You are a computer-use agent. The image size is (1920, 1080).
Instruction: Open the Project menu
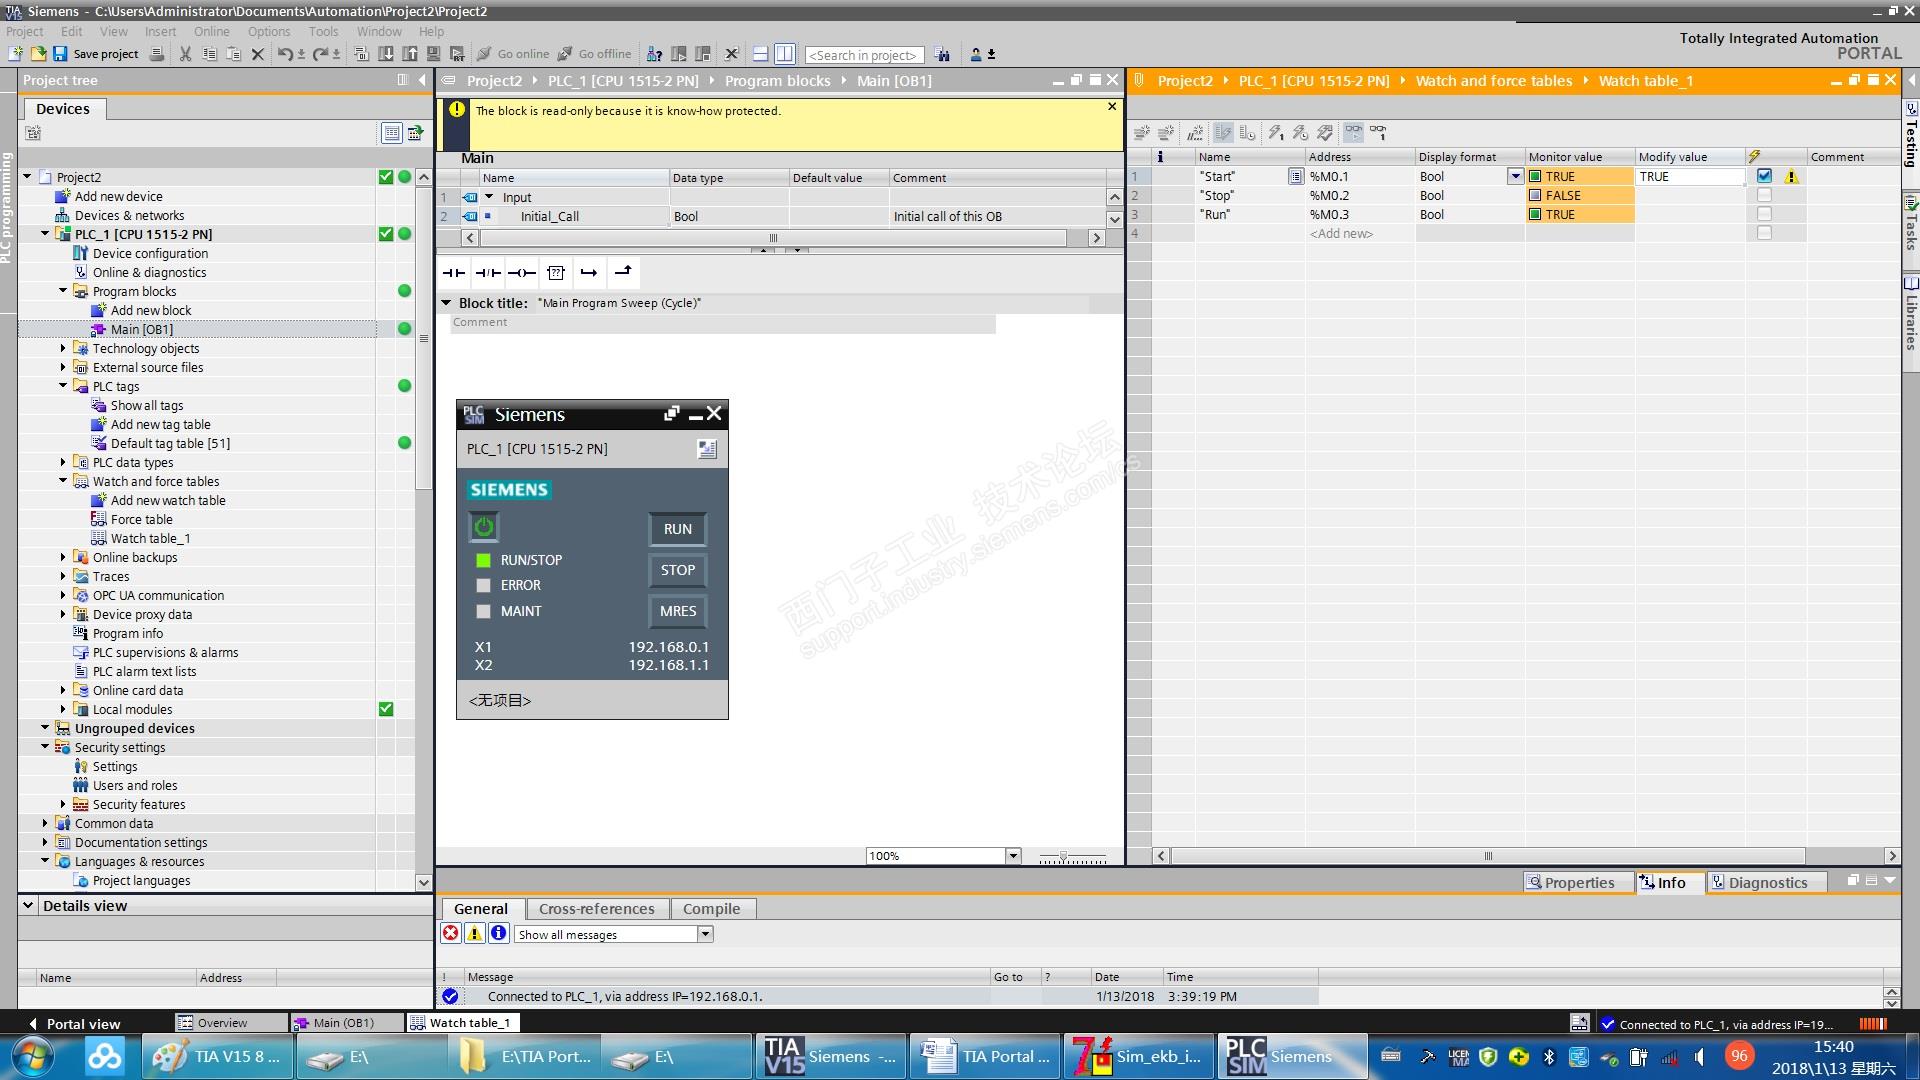(25, 31)
